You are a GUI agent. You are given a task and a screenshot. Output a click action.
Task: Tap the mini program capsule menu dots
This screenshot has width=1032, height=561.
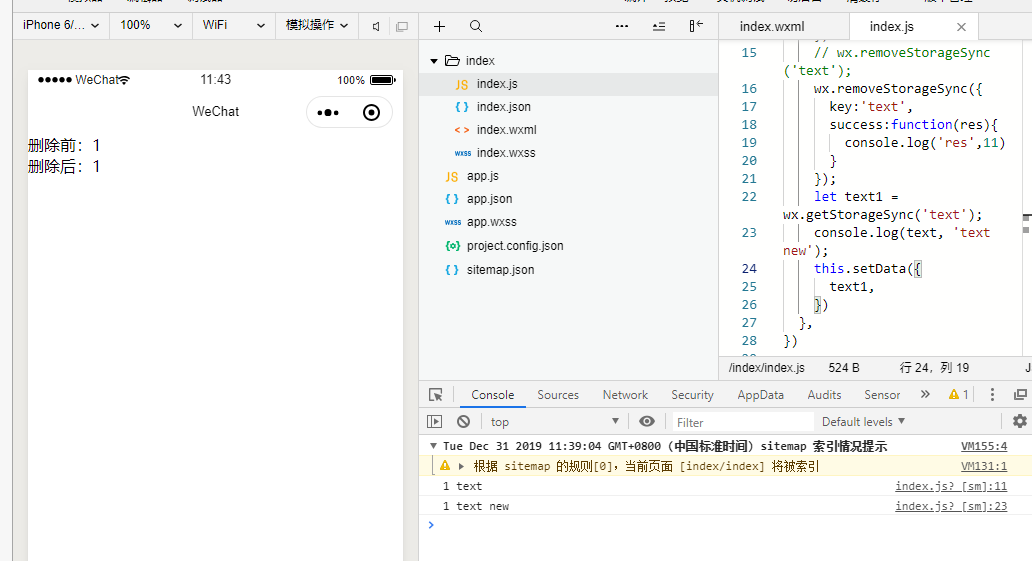(328, 113)
